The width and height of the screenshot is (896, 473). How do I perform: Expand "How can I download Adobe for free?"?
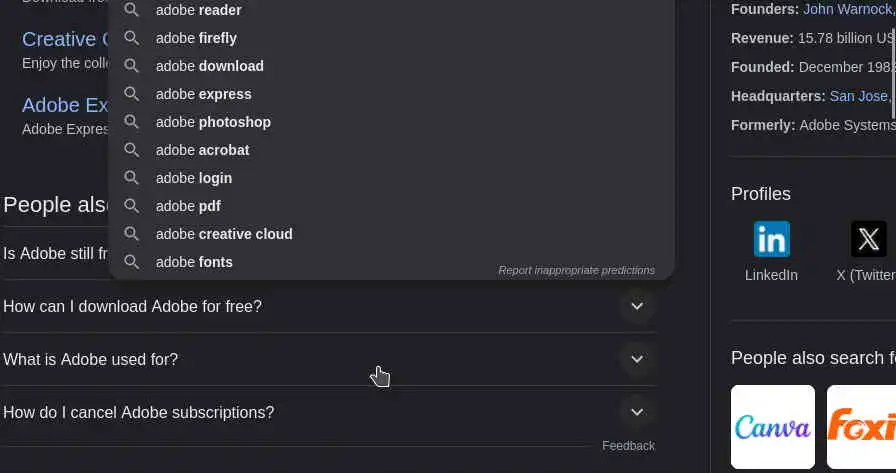point(637,306)
